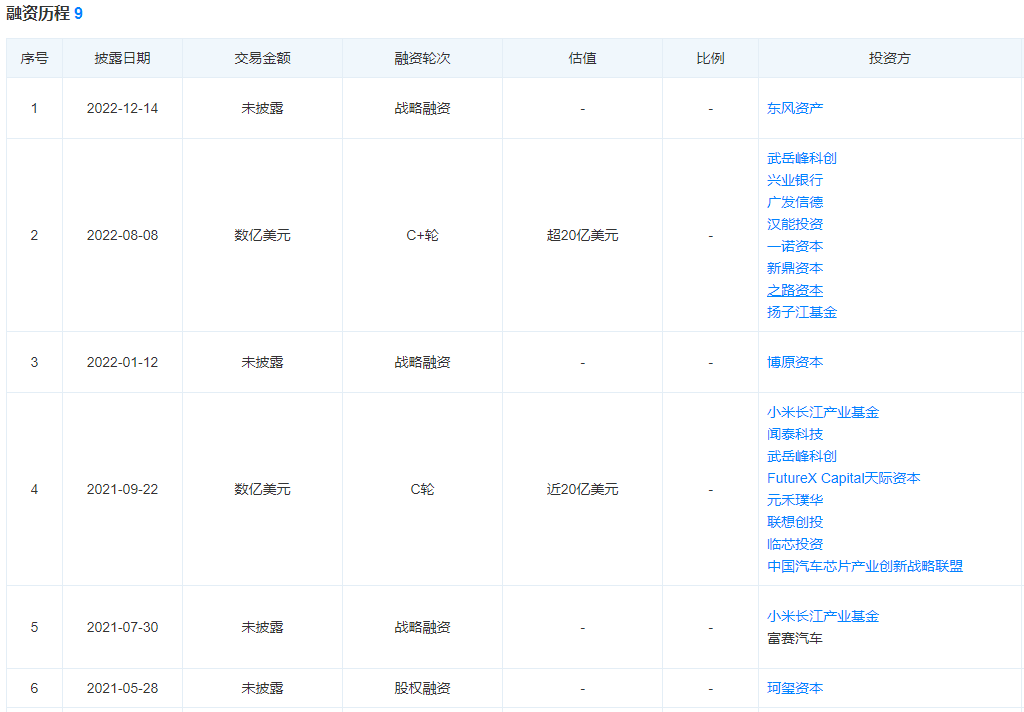
Task: Open investor link 一诺资本
Action: pos(795,246)
